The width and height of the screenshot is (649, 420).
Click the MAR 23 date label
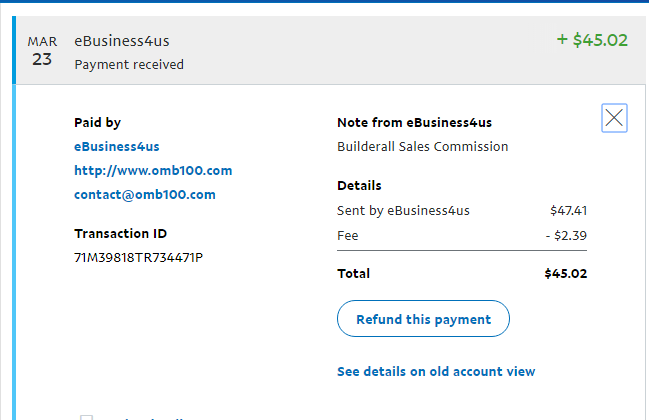tap(42, 50)
